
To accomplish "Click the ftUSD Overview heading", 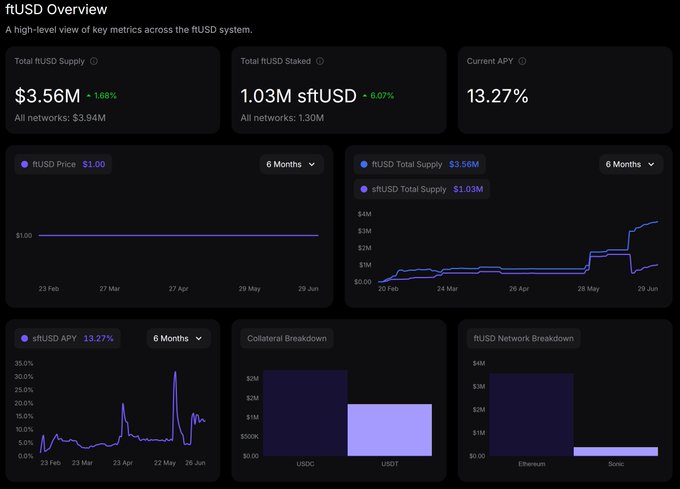I will [56, 9].
